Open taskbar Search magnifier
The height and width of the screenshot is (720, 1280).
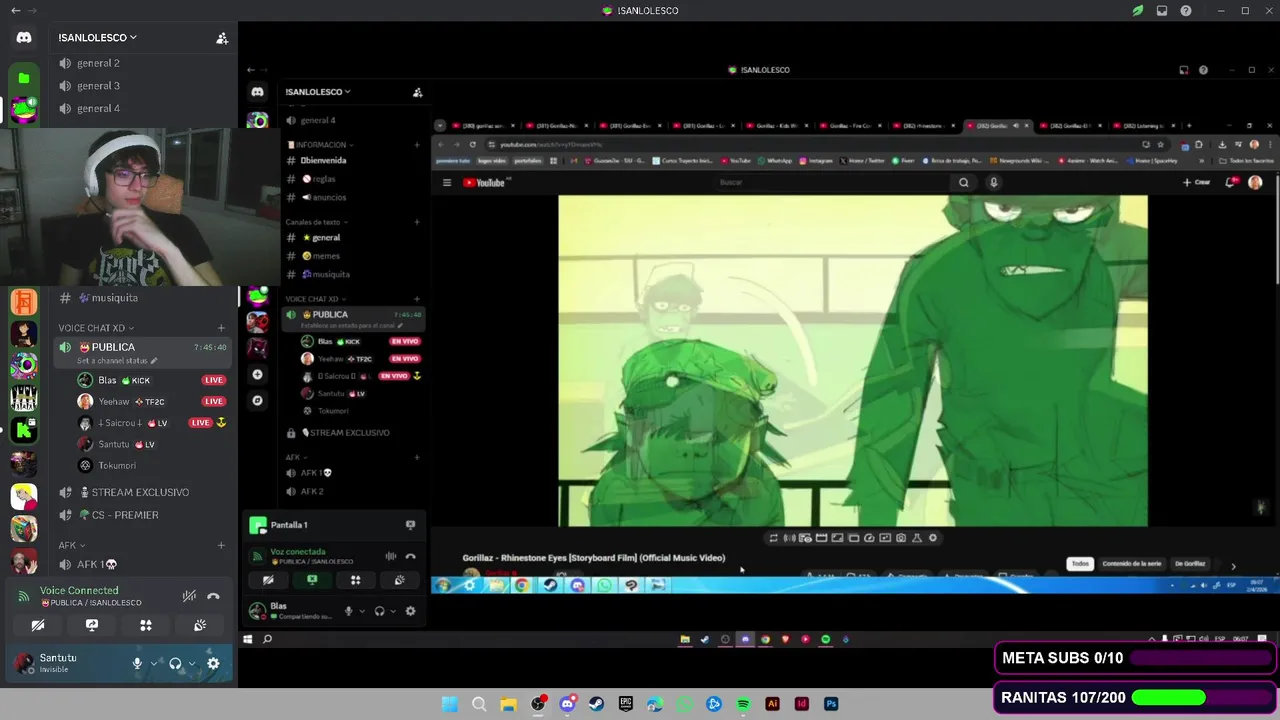(x=479, y=704)
